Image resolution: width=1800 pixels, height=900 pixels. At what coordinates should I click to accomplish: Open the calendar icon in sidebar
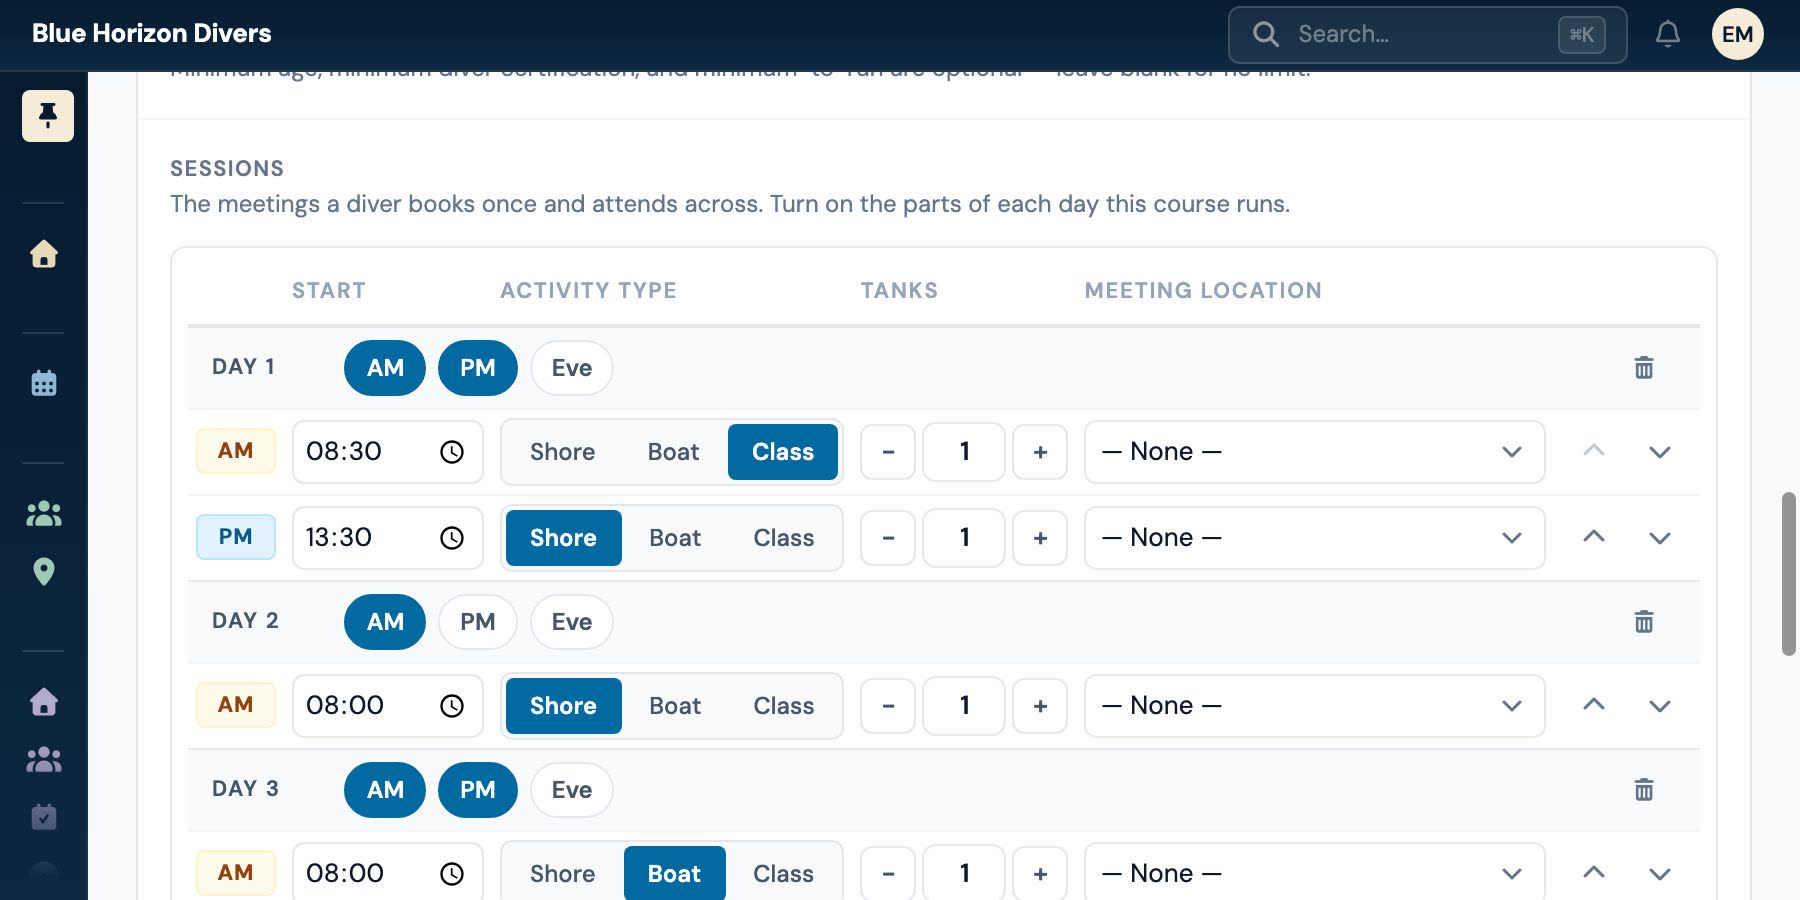pos(44,383)
